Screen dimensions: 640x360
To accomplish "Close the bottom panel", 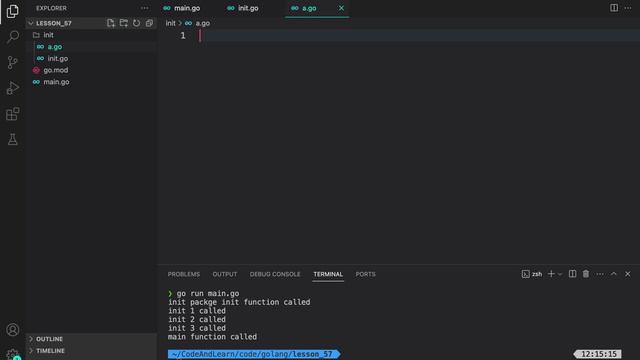I will pos(627,274).
